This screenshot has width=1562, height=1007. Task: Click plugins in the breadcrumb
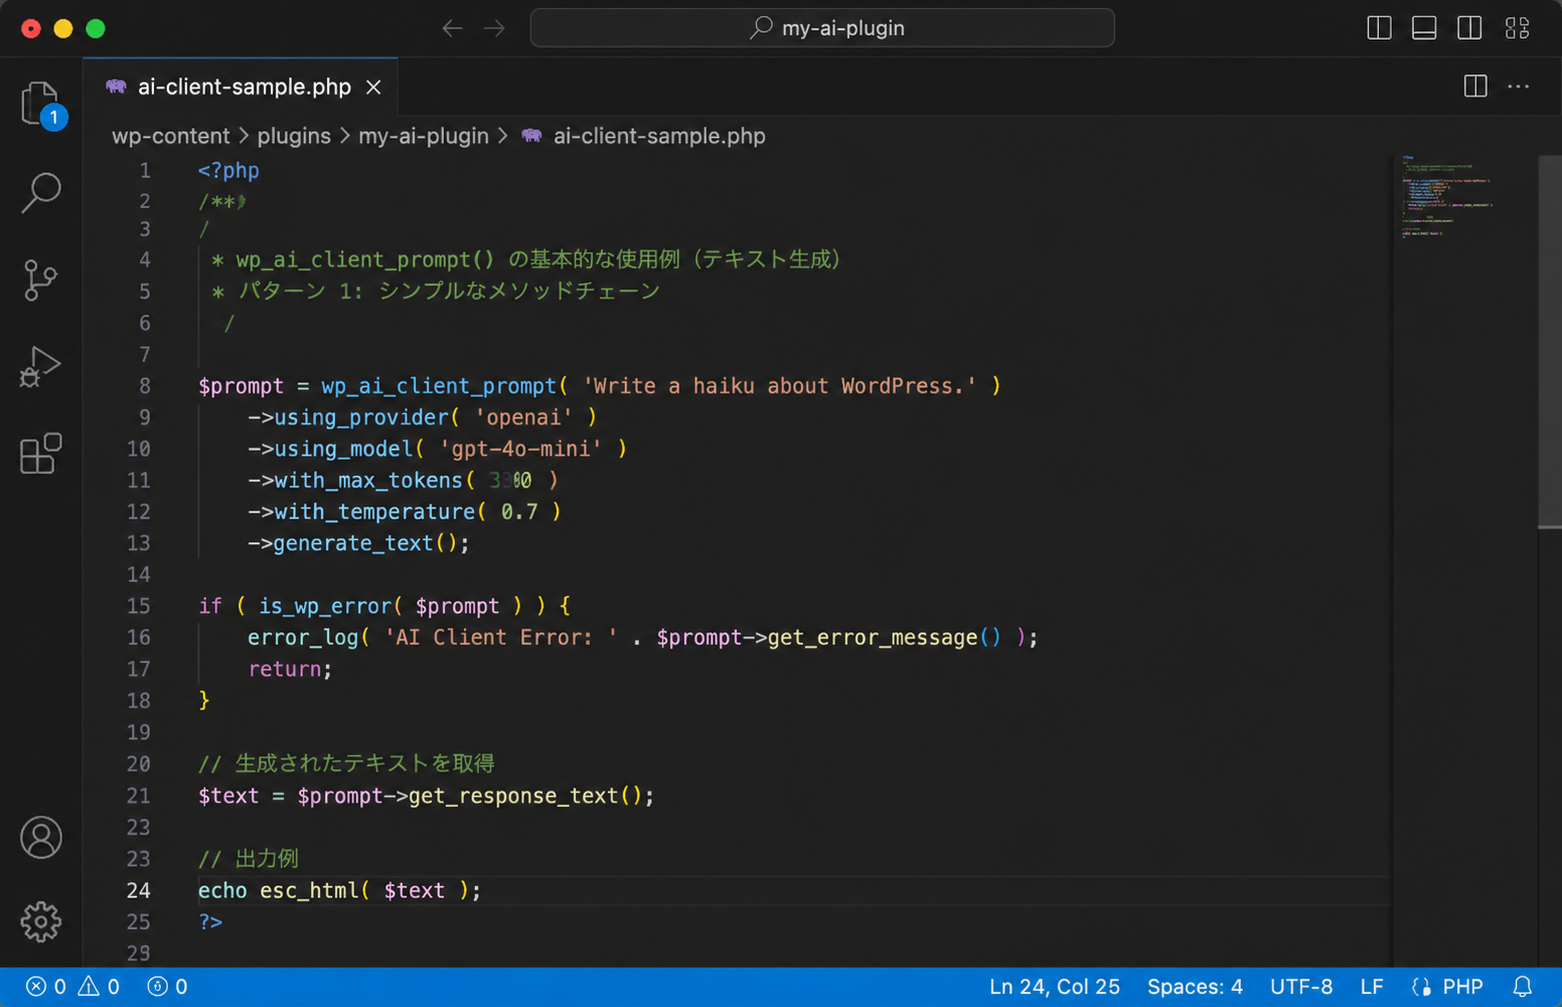[x=294, y=136]
